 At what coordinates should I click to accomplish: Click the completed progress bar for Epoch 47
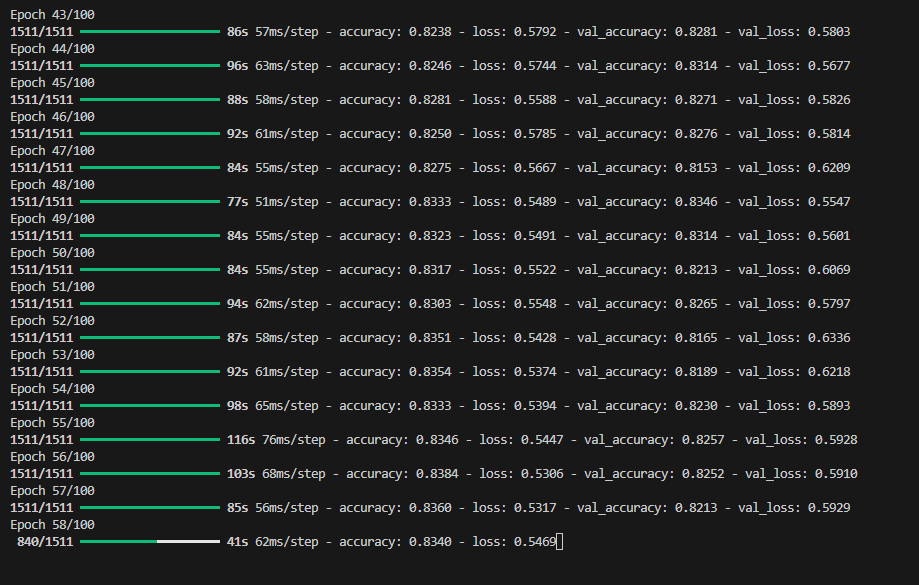[150, 168]
